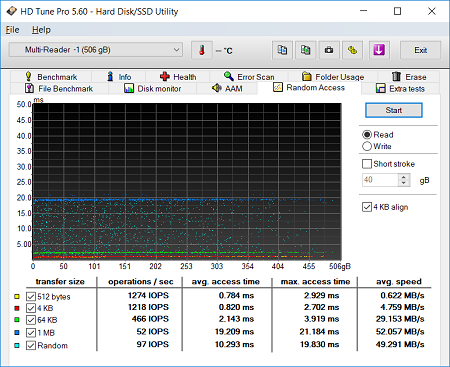The width and height of the screenshot is (450, 367).
Task: Click the purple down-arrow minimize-to-tray icon
Action: pyautogui.click(x=379, y=50)
